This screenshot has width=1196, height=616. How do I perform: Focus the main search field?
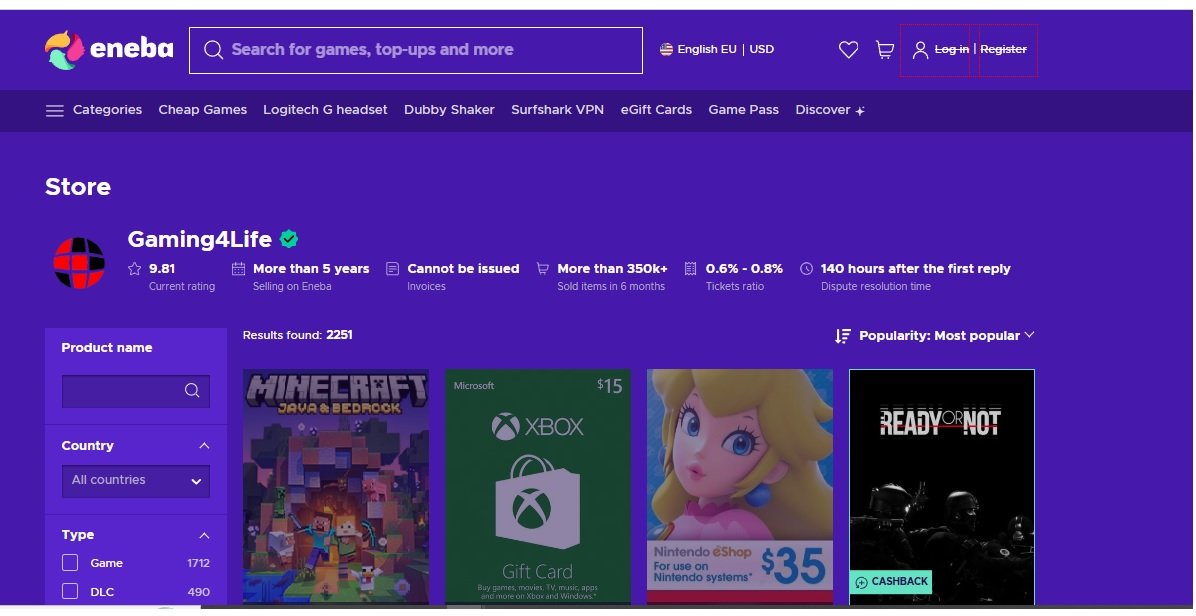point(416,50)
